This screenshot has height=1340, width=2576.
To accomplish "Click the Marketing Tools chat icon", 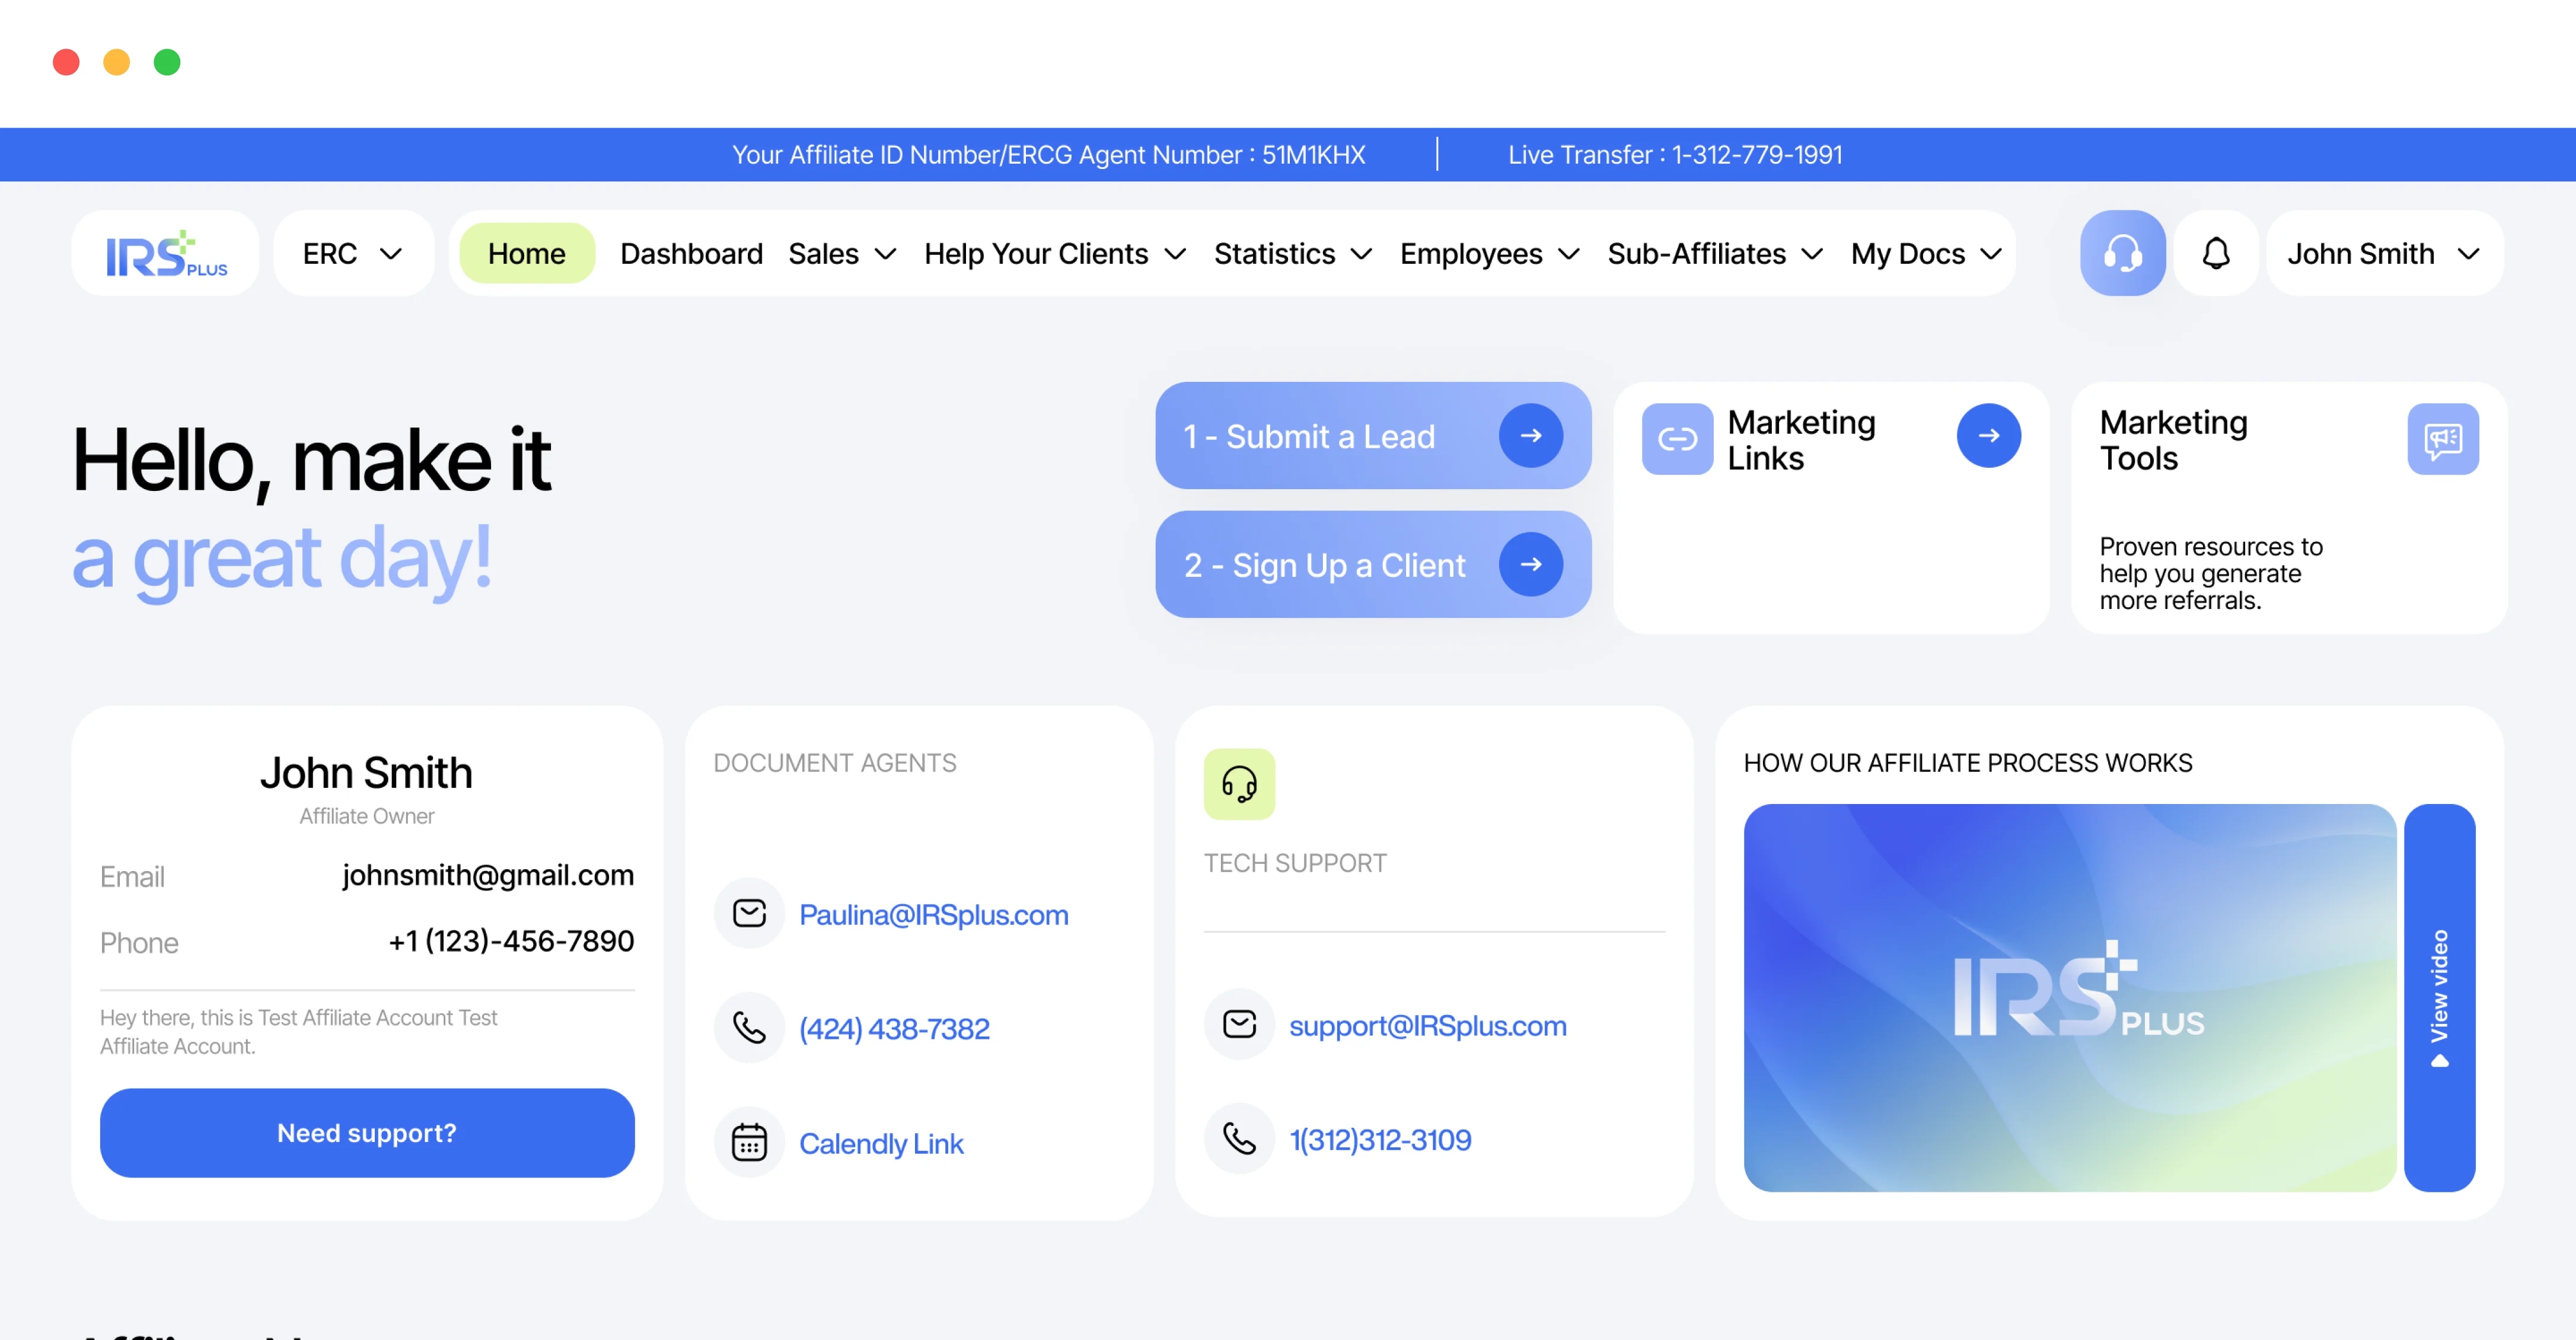I will 2442,439.
